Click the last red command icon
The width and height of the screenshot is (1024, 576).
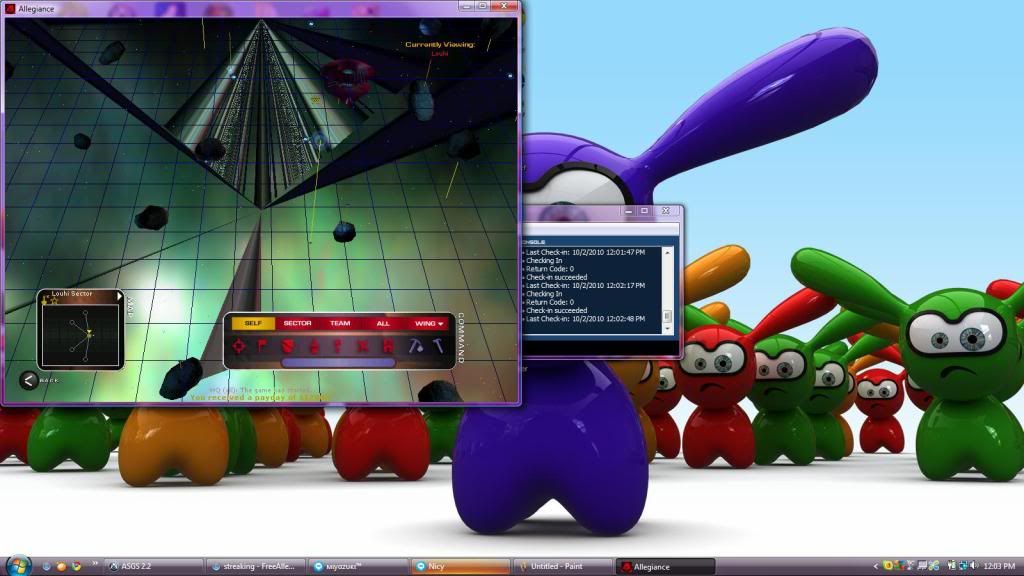tap(389, 346)
